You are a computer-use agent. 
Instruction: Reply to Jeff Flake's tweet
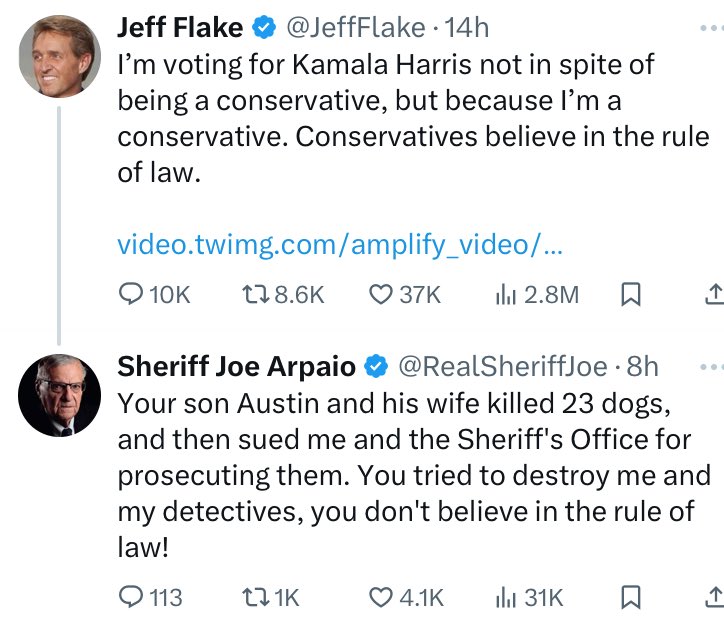132,294
